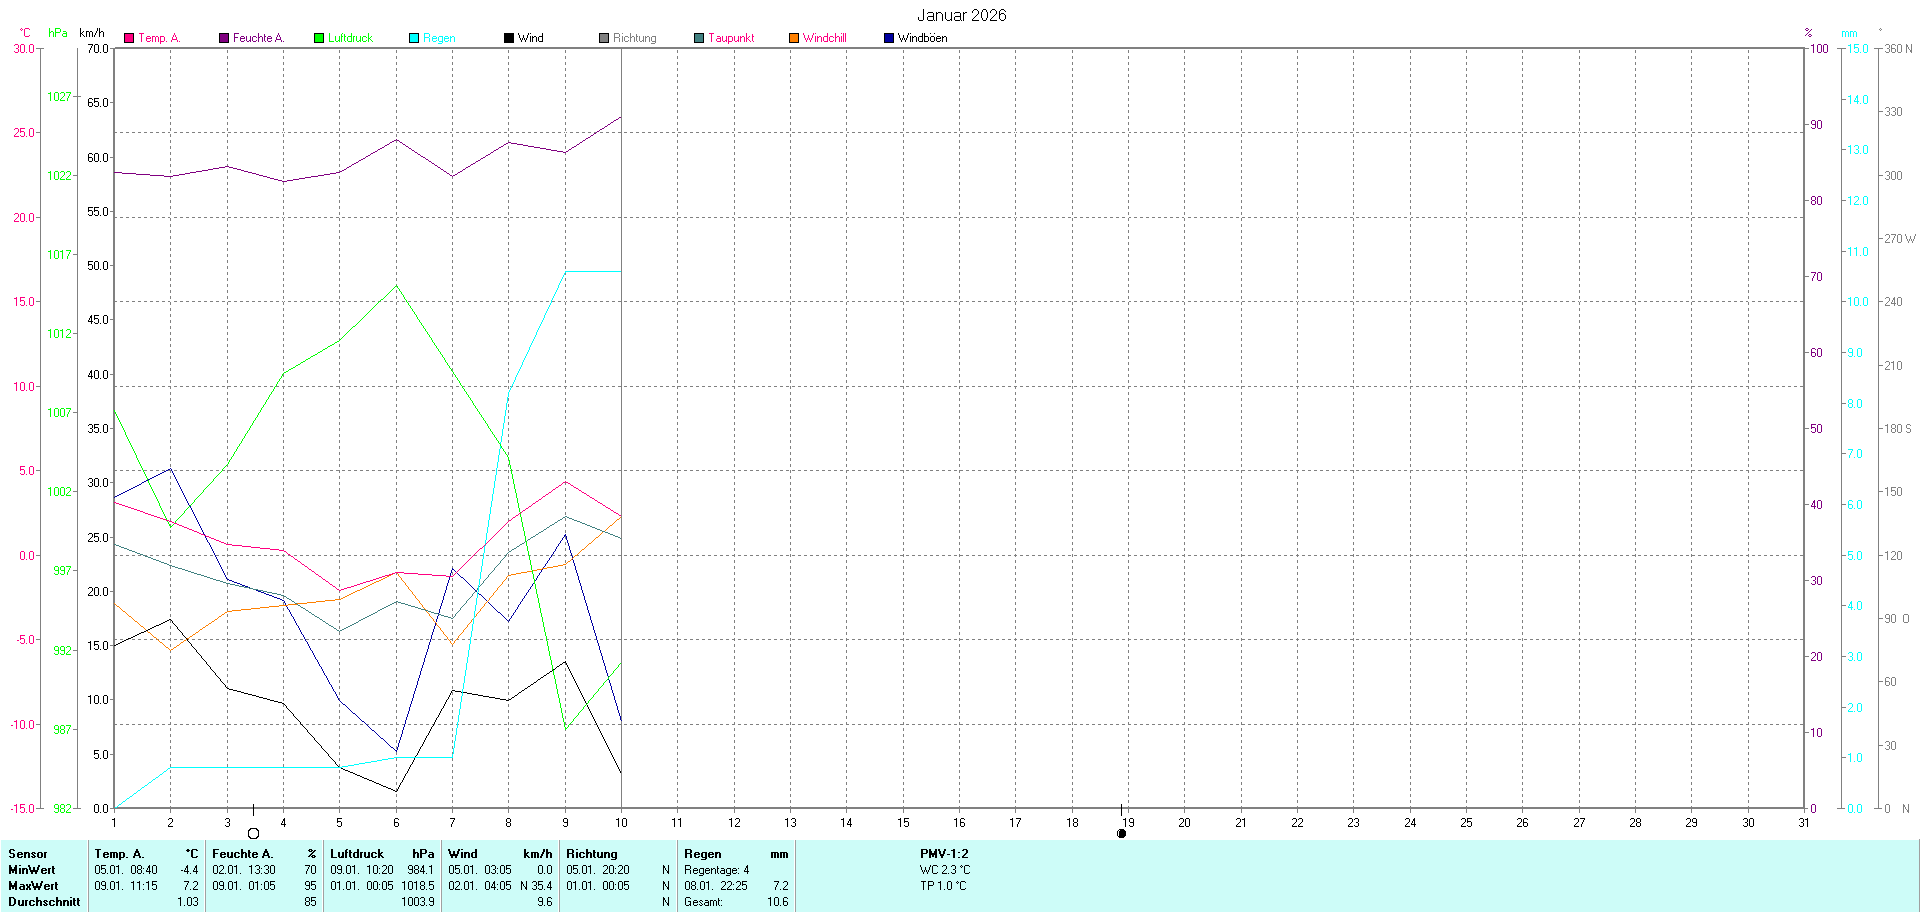Select the Luftdruck column header in table
The width and height of the screenshot is (1920, 912).
[357, 854]
